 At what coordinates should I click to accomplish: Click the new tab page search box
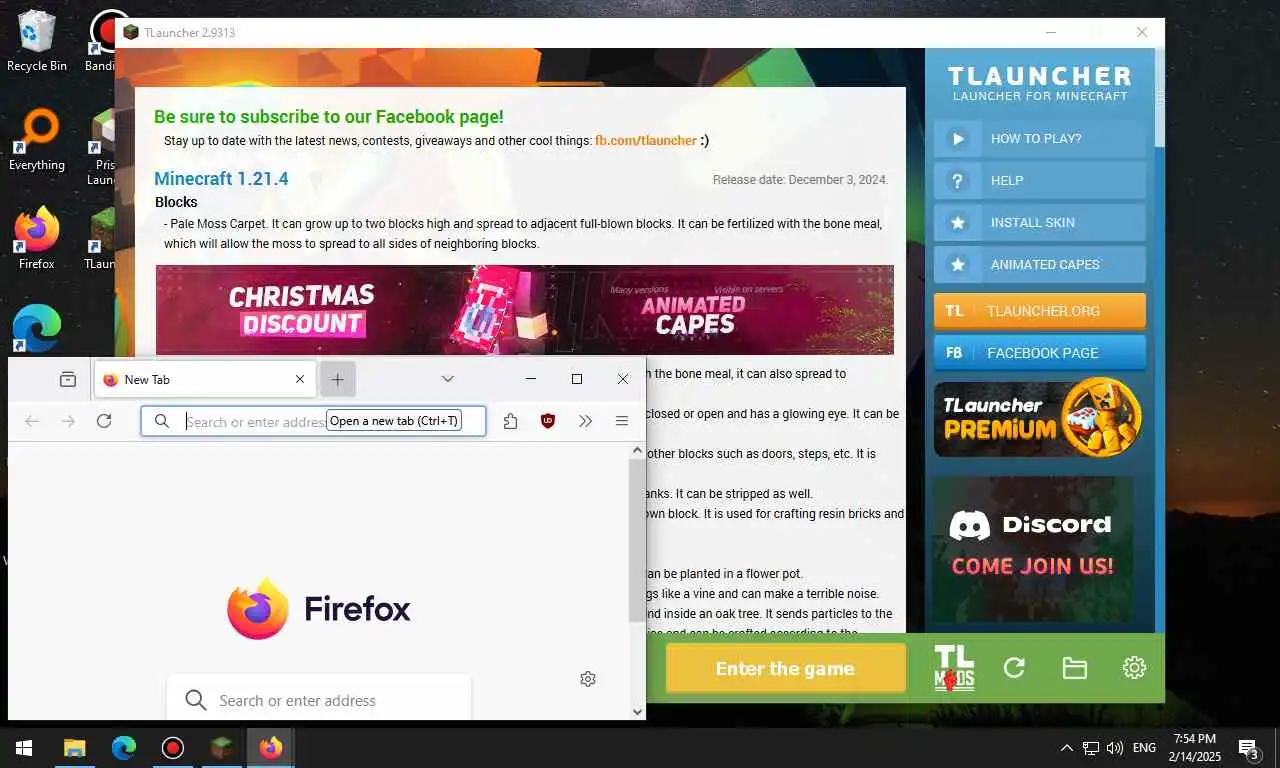tap(318, 699)
